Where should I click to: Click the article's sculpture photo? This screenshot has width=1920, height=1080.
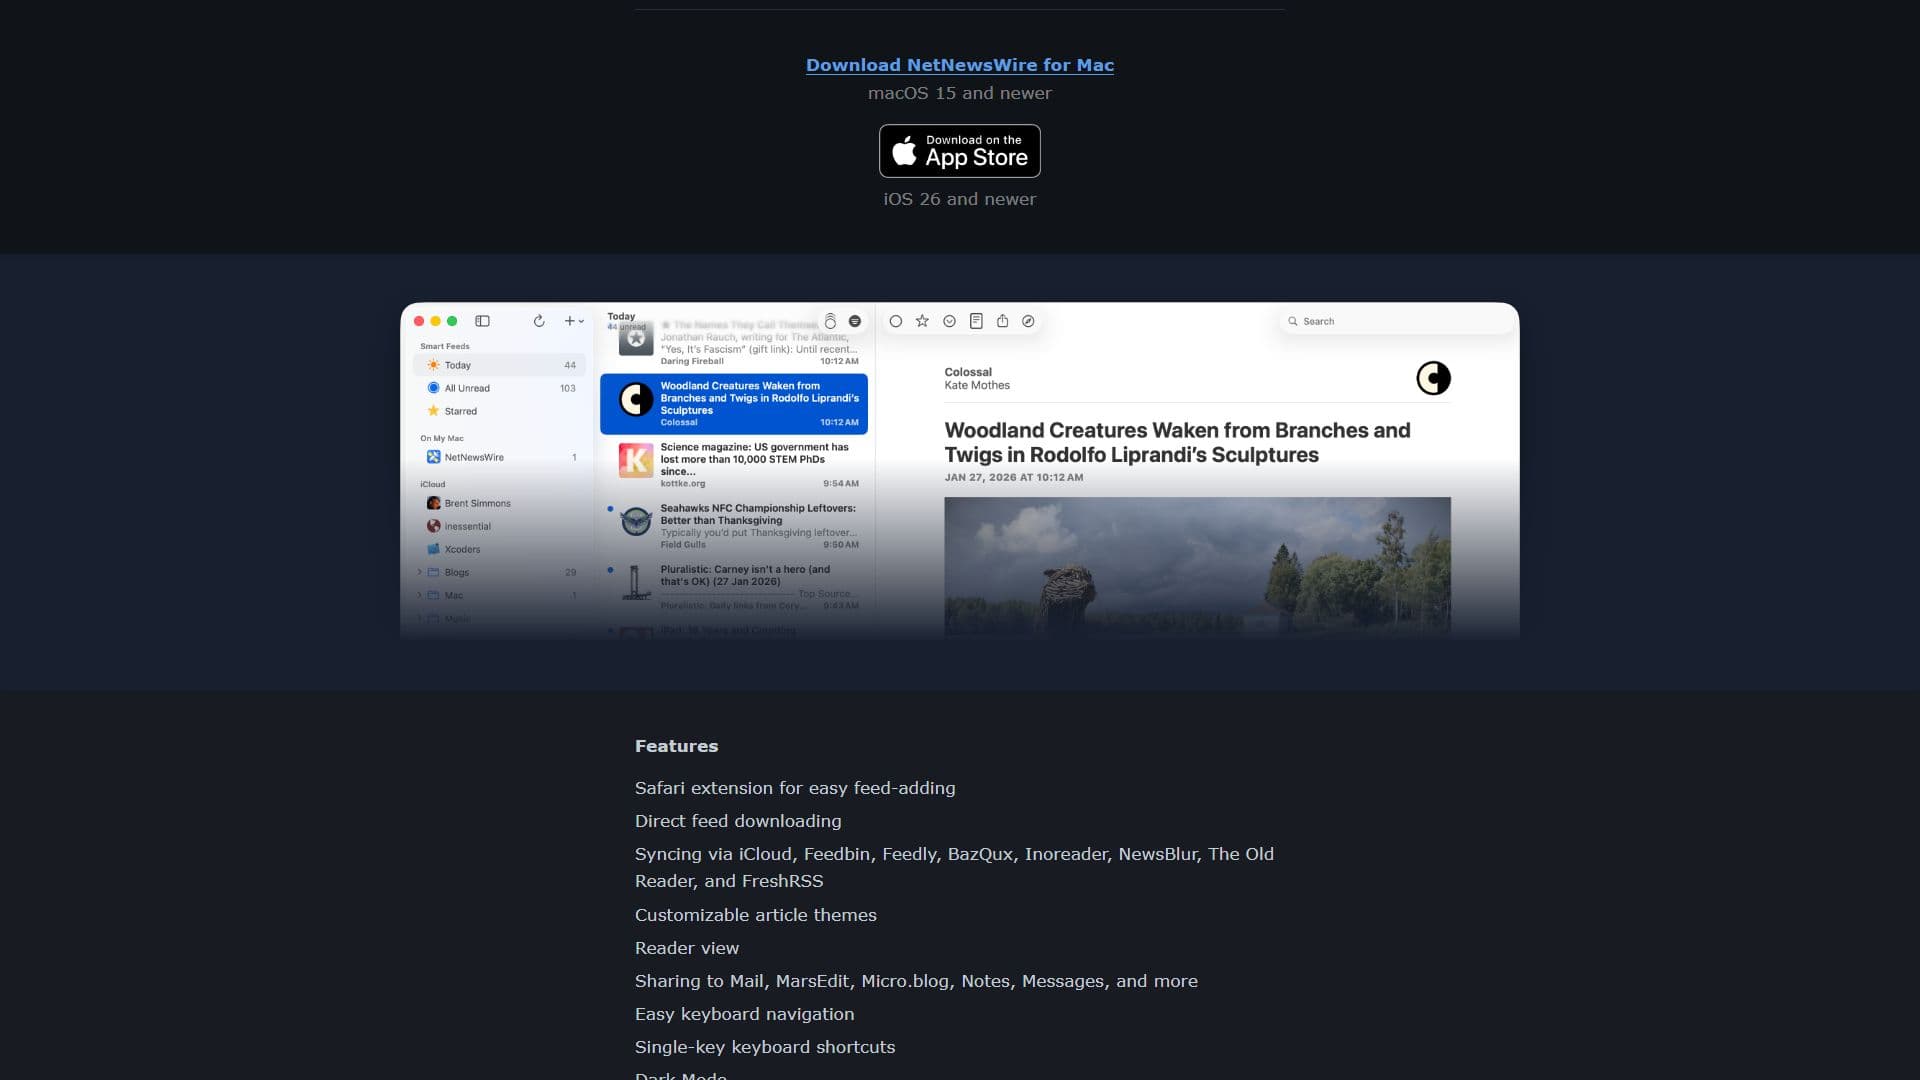point(1197,566)
